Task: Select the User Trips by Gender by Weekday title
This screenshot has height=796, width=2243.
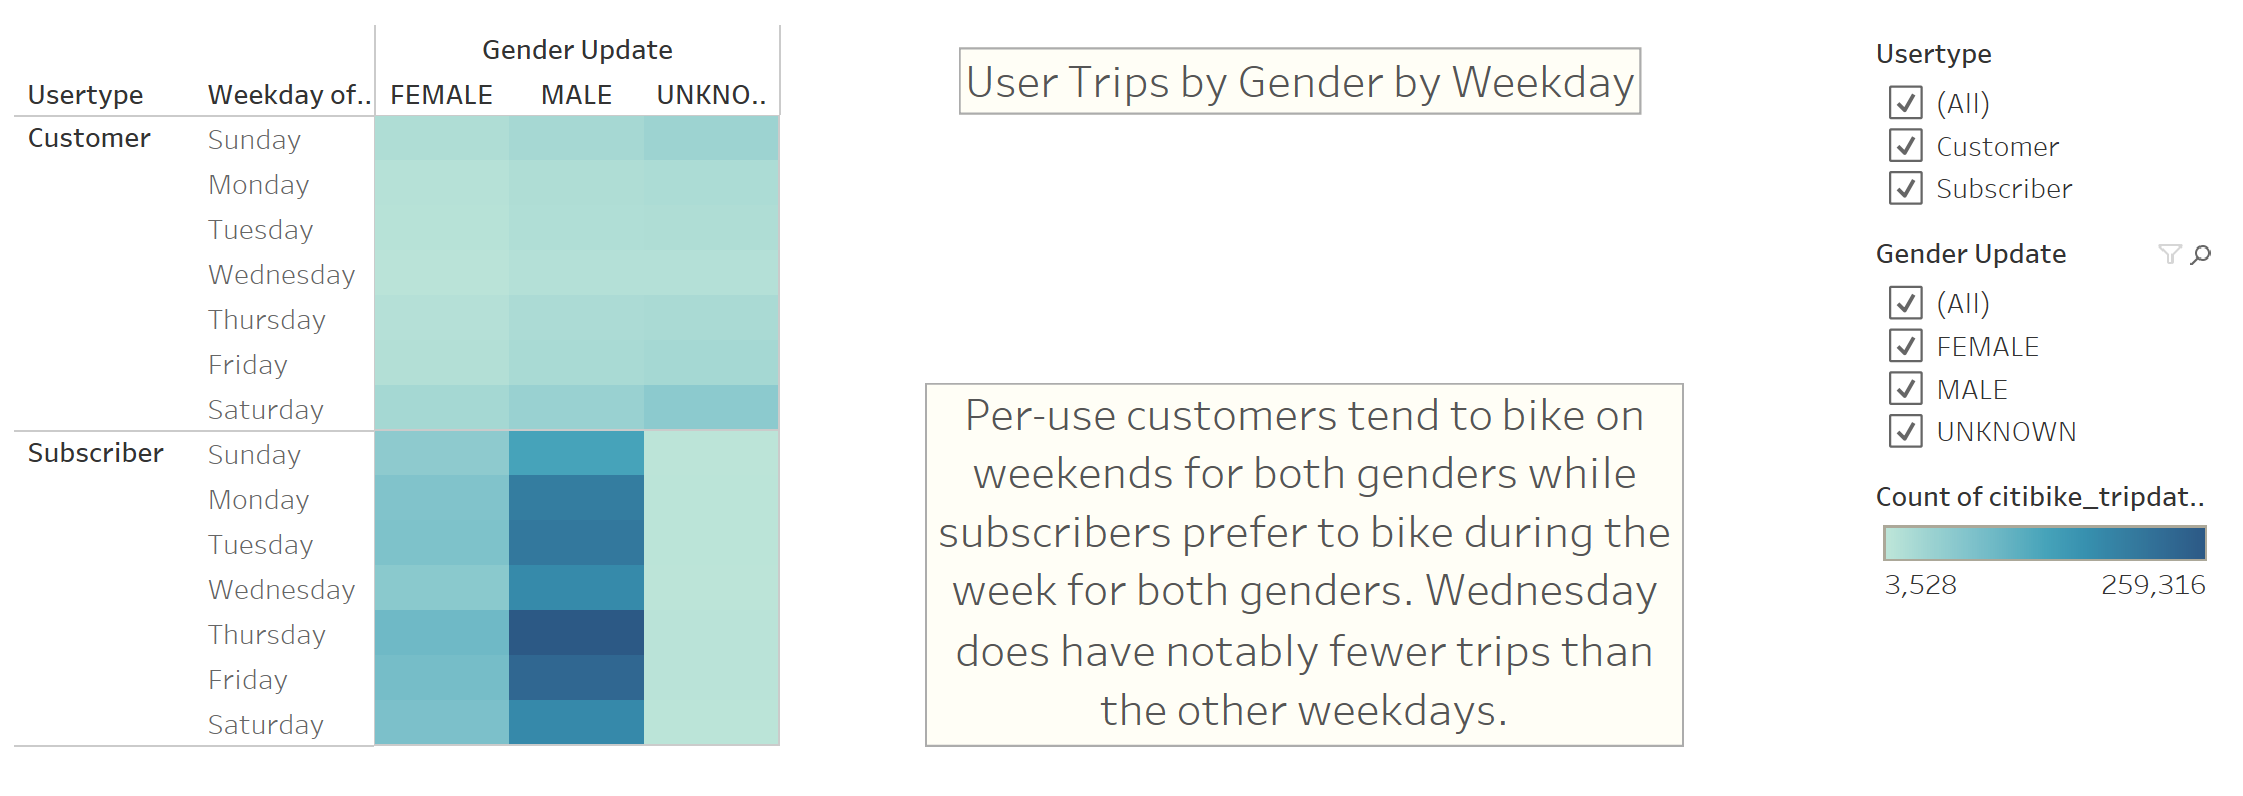Action: coord(1300,82)
